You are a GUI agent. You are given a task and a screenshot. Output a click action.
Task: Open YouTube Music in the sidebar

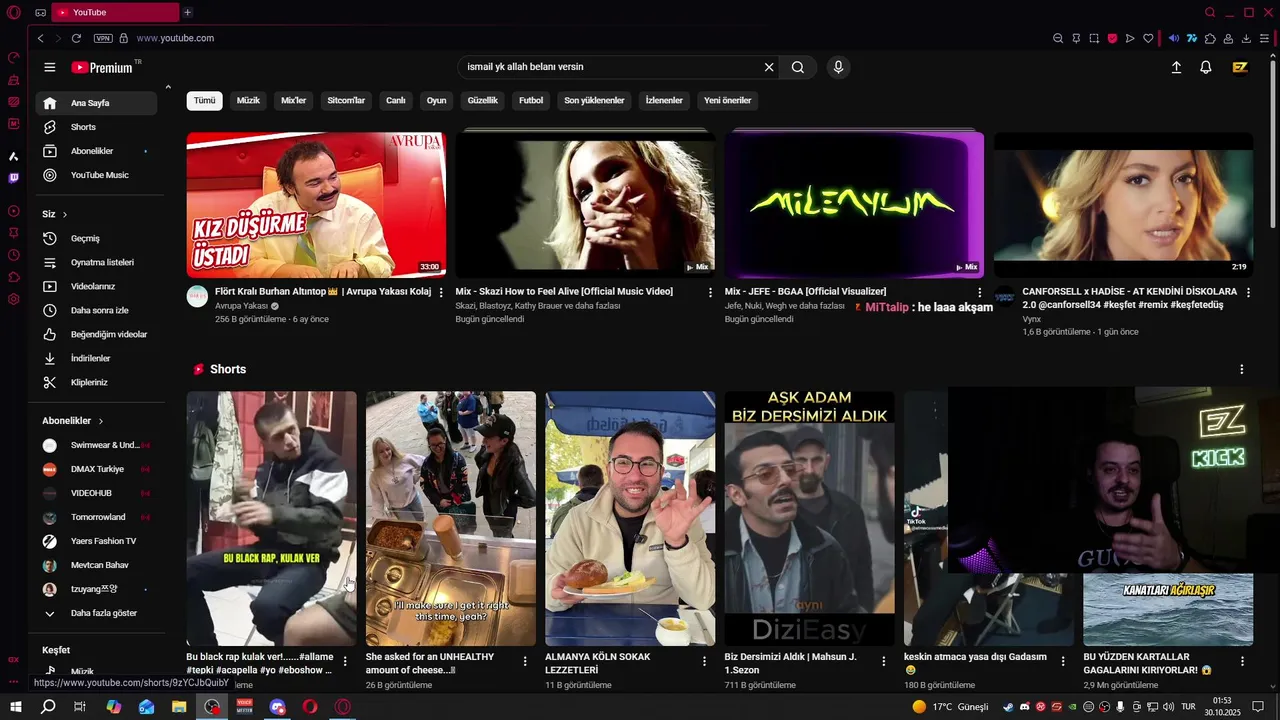point(96,175)
